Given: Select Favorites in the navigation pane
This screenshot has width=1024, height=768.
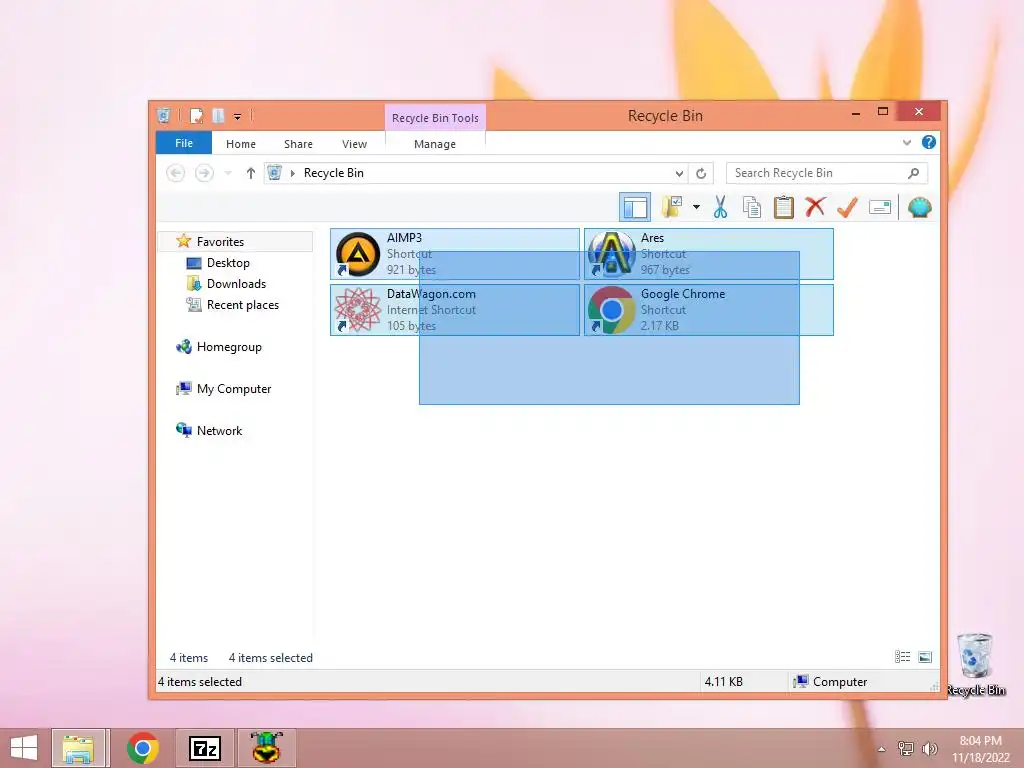Looking at the screenshot, I should (x=235, y=242).
